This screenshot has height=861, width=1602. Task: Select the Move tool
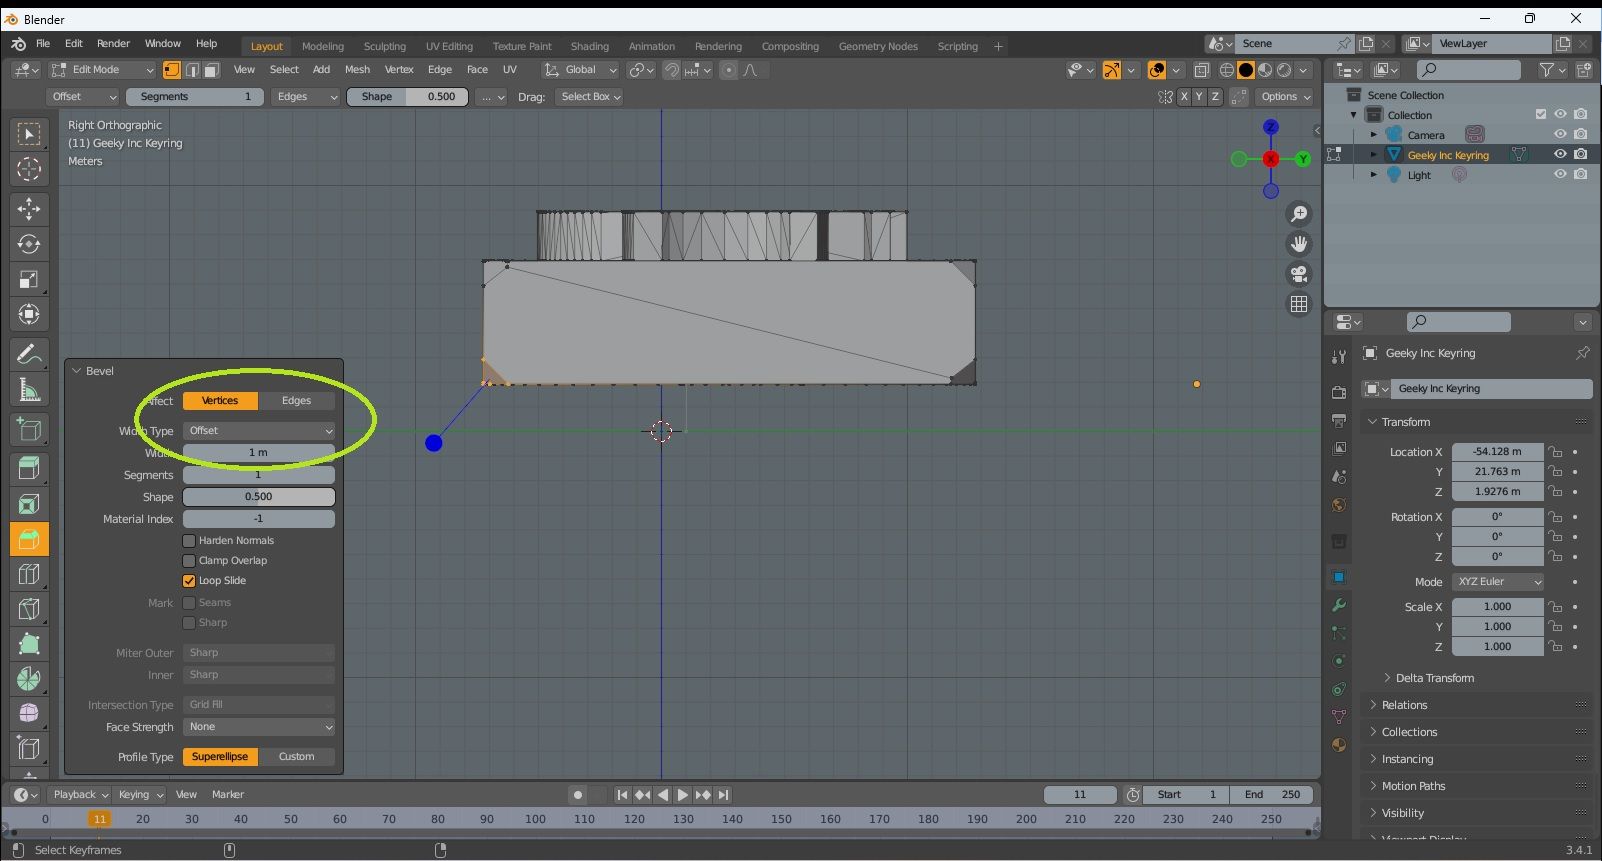(29, 208)
